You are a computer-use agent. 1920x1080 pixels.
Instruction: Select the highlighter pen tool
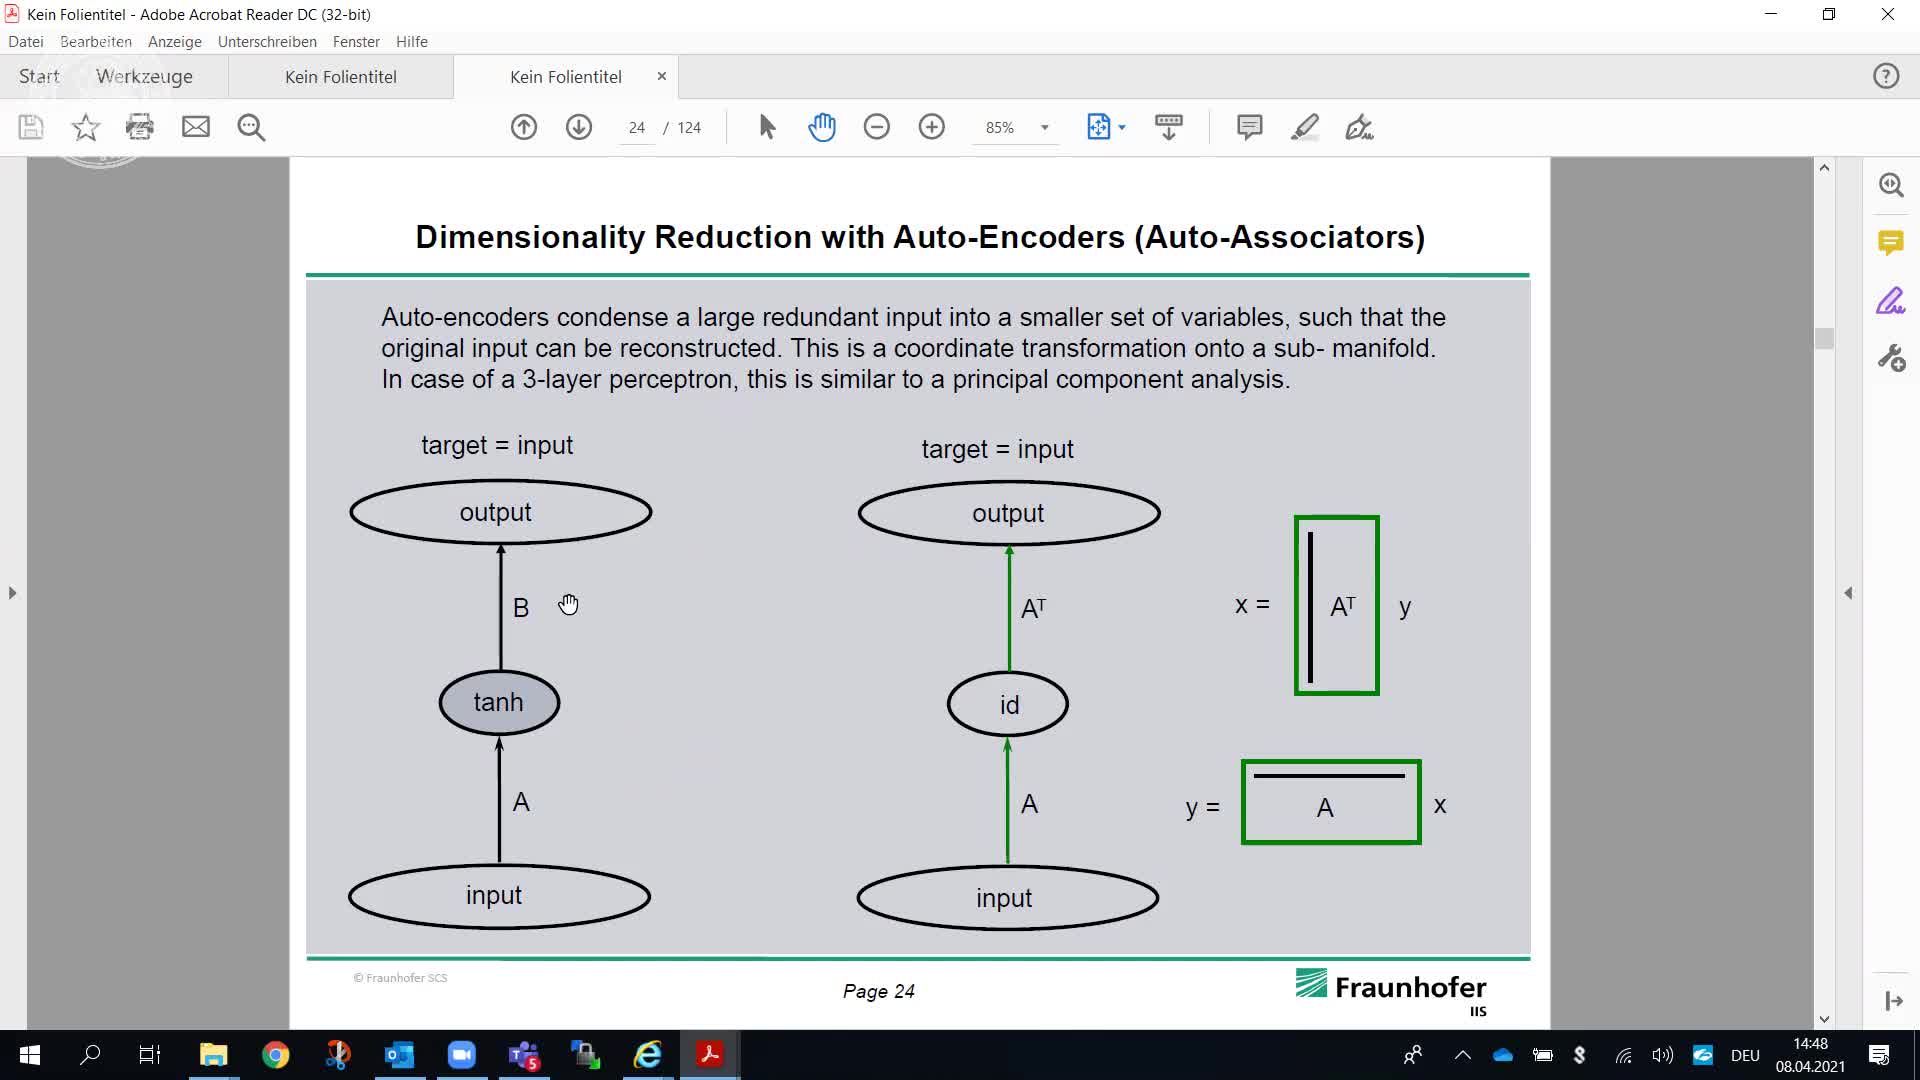click(x=1305, y=127)
